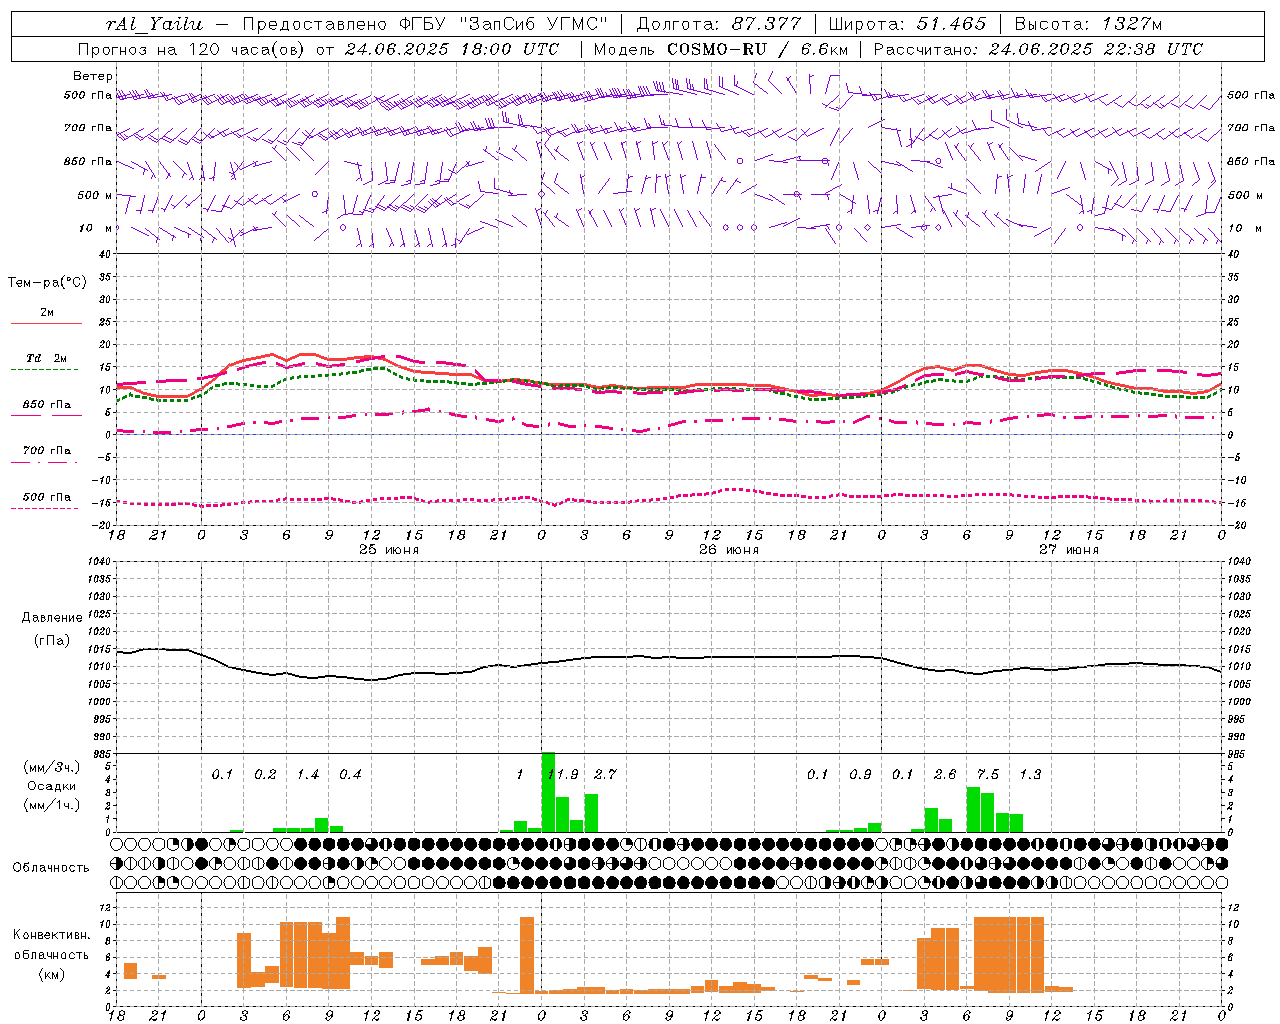Click the longitude value Долгота: 87.377
The image size is (1280, 1024).
click(x=718, y=24)
